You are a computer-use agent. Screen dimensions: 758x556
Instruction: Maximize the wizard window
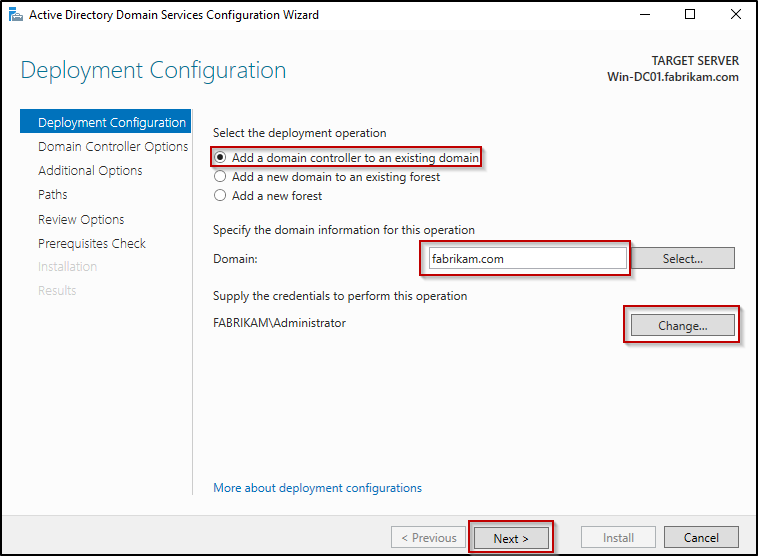coord(690,14)
